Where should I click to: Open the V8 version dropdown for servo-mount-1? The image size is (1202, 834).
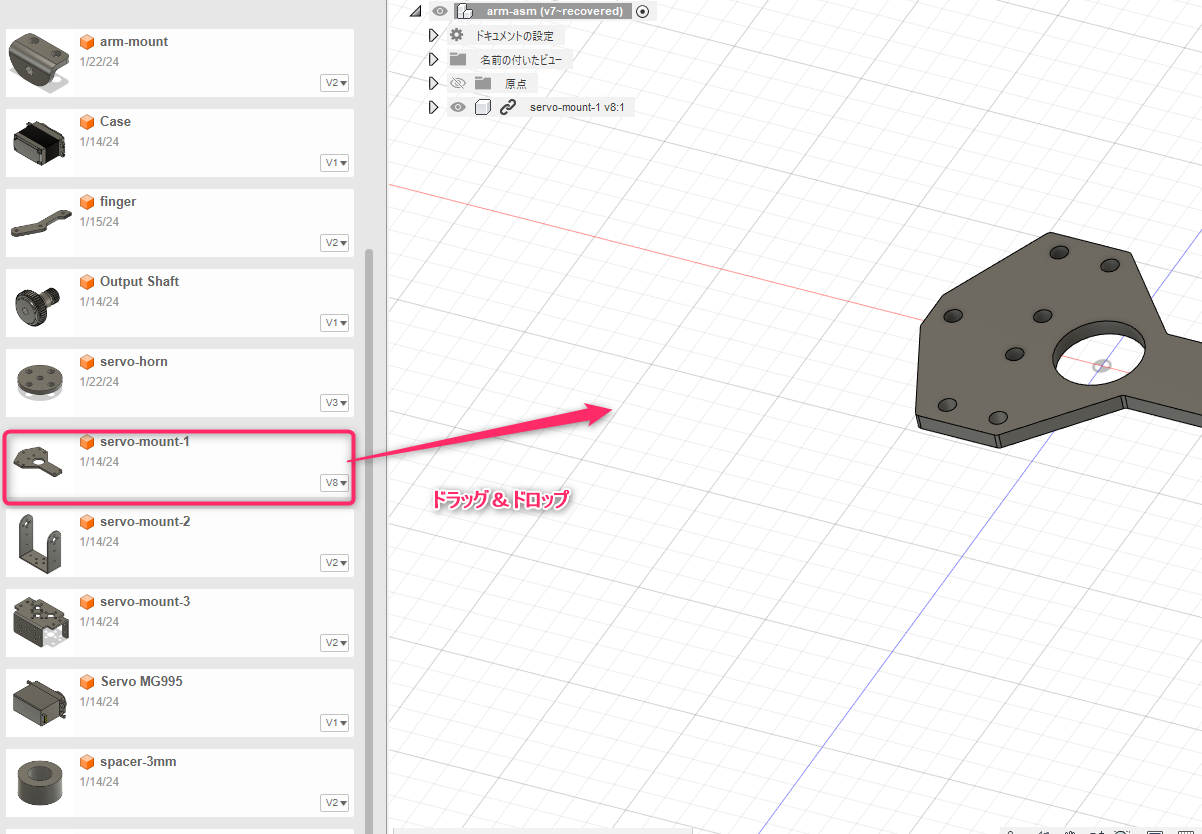coord(335,483)
